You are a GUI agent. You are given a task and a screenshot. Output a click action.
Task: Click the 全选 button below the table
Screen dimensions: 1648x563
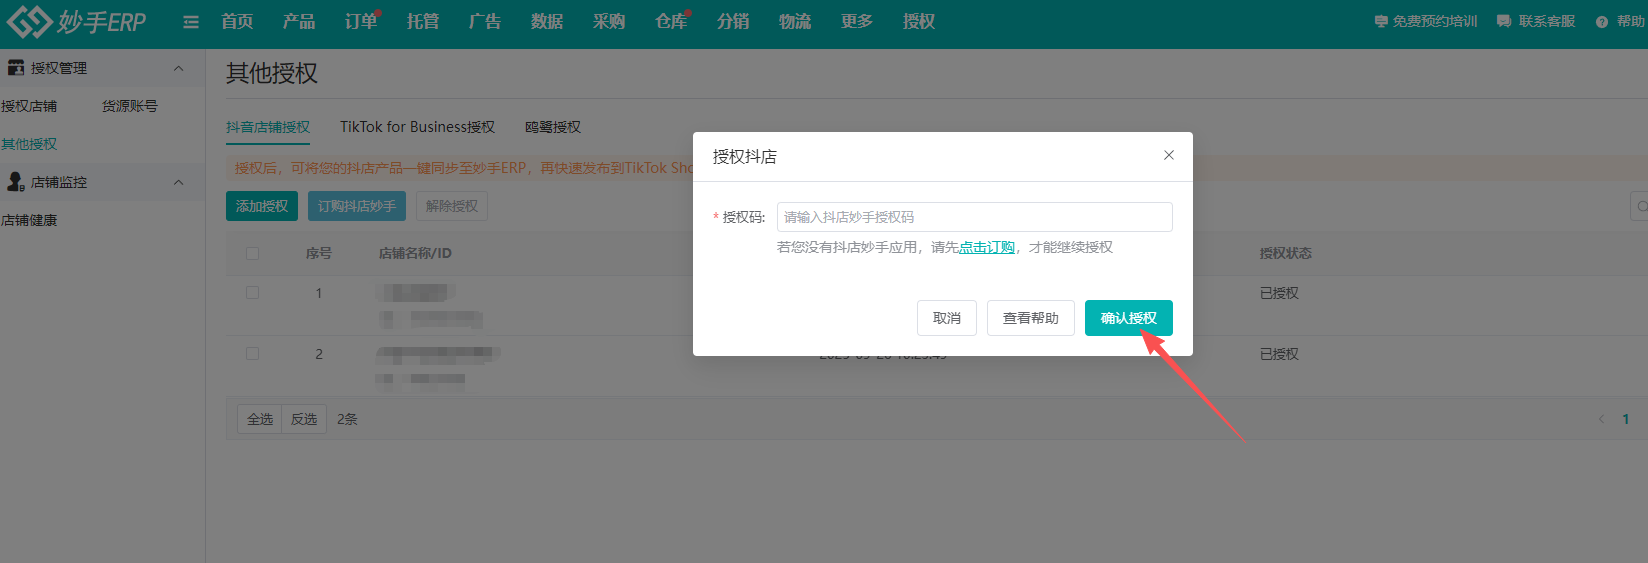[x=260, y=419]
